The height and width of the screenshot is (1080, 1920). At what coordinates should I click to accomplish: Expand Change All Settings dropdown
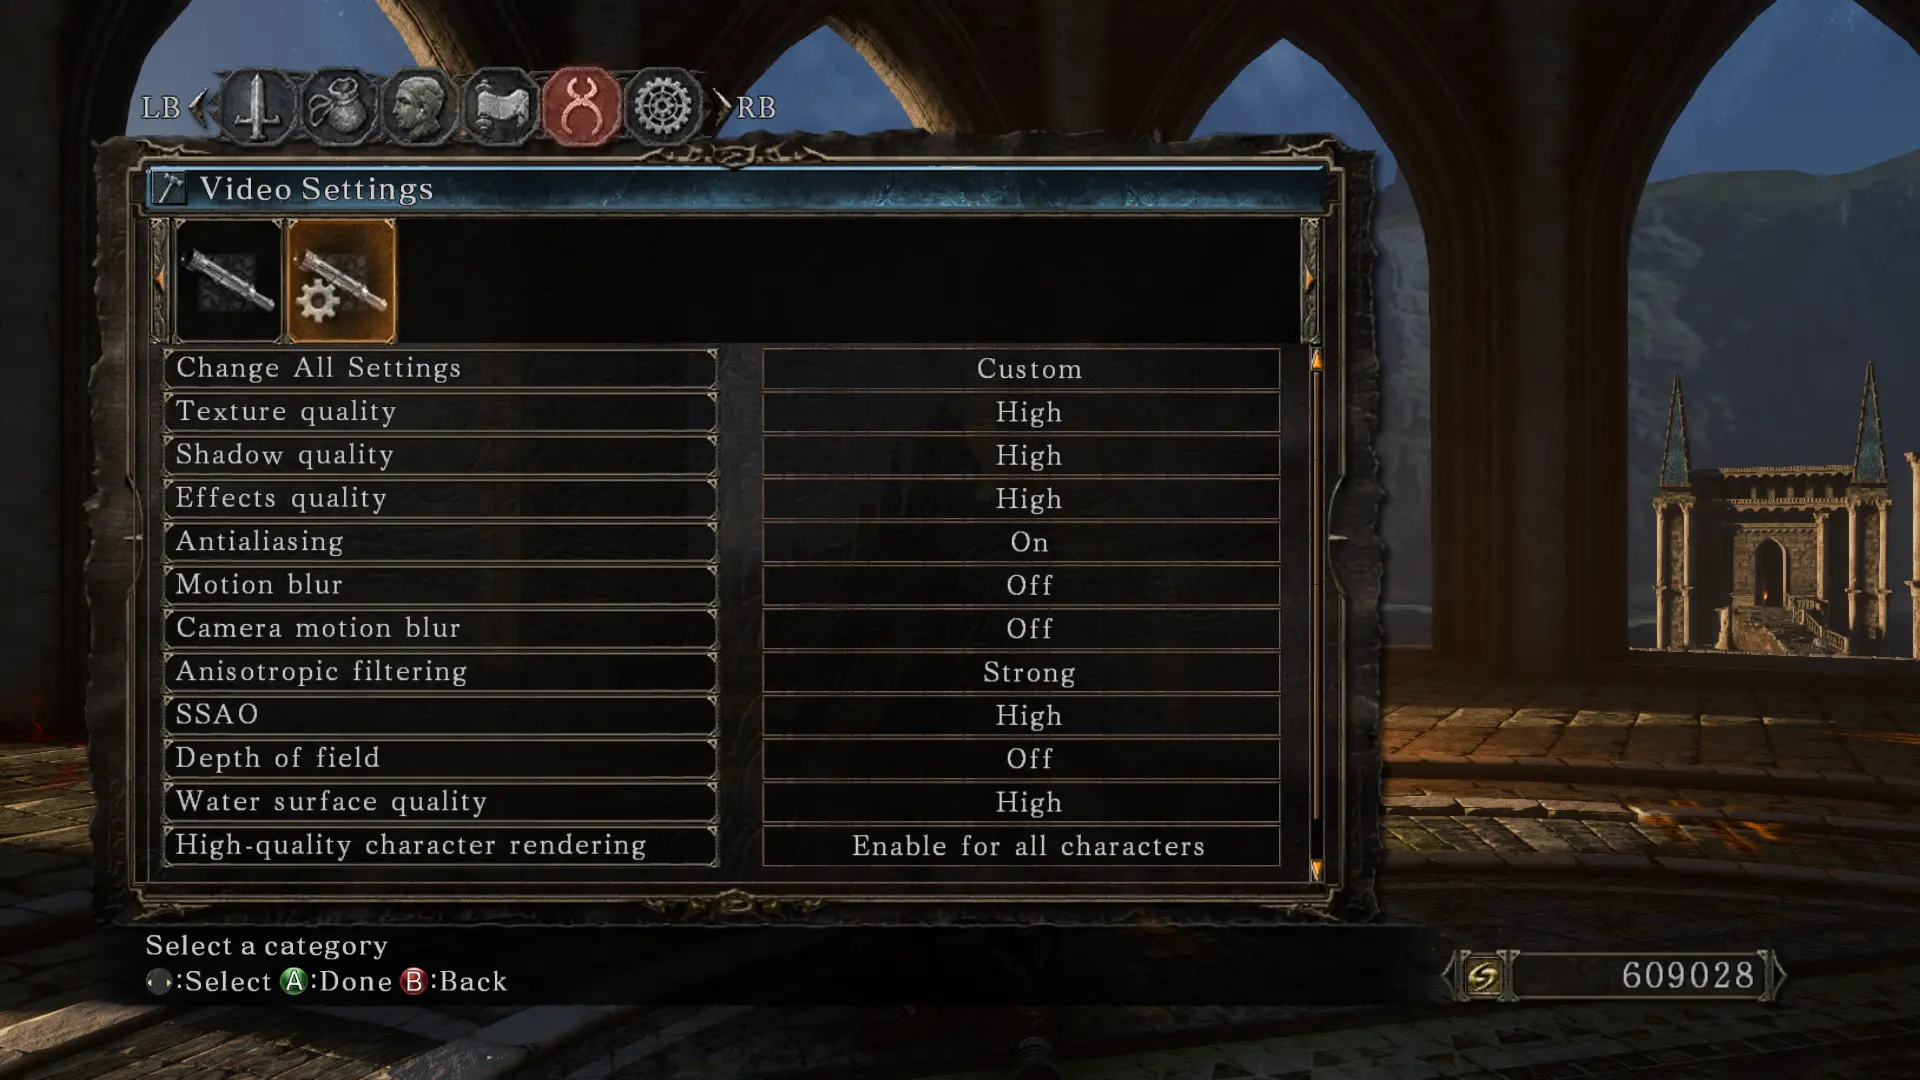(x=1027, y=368)
